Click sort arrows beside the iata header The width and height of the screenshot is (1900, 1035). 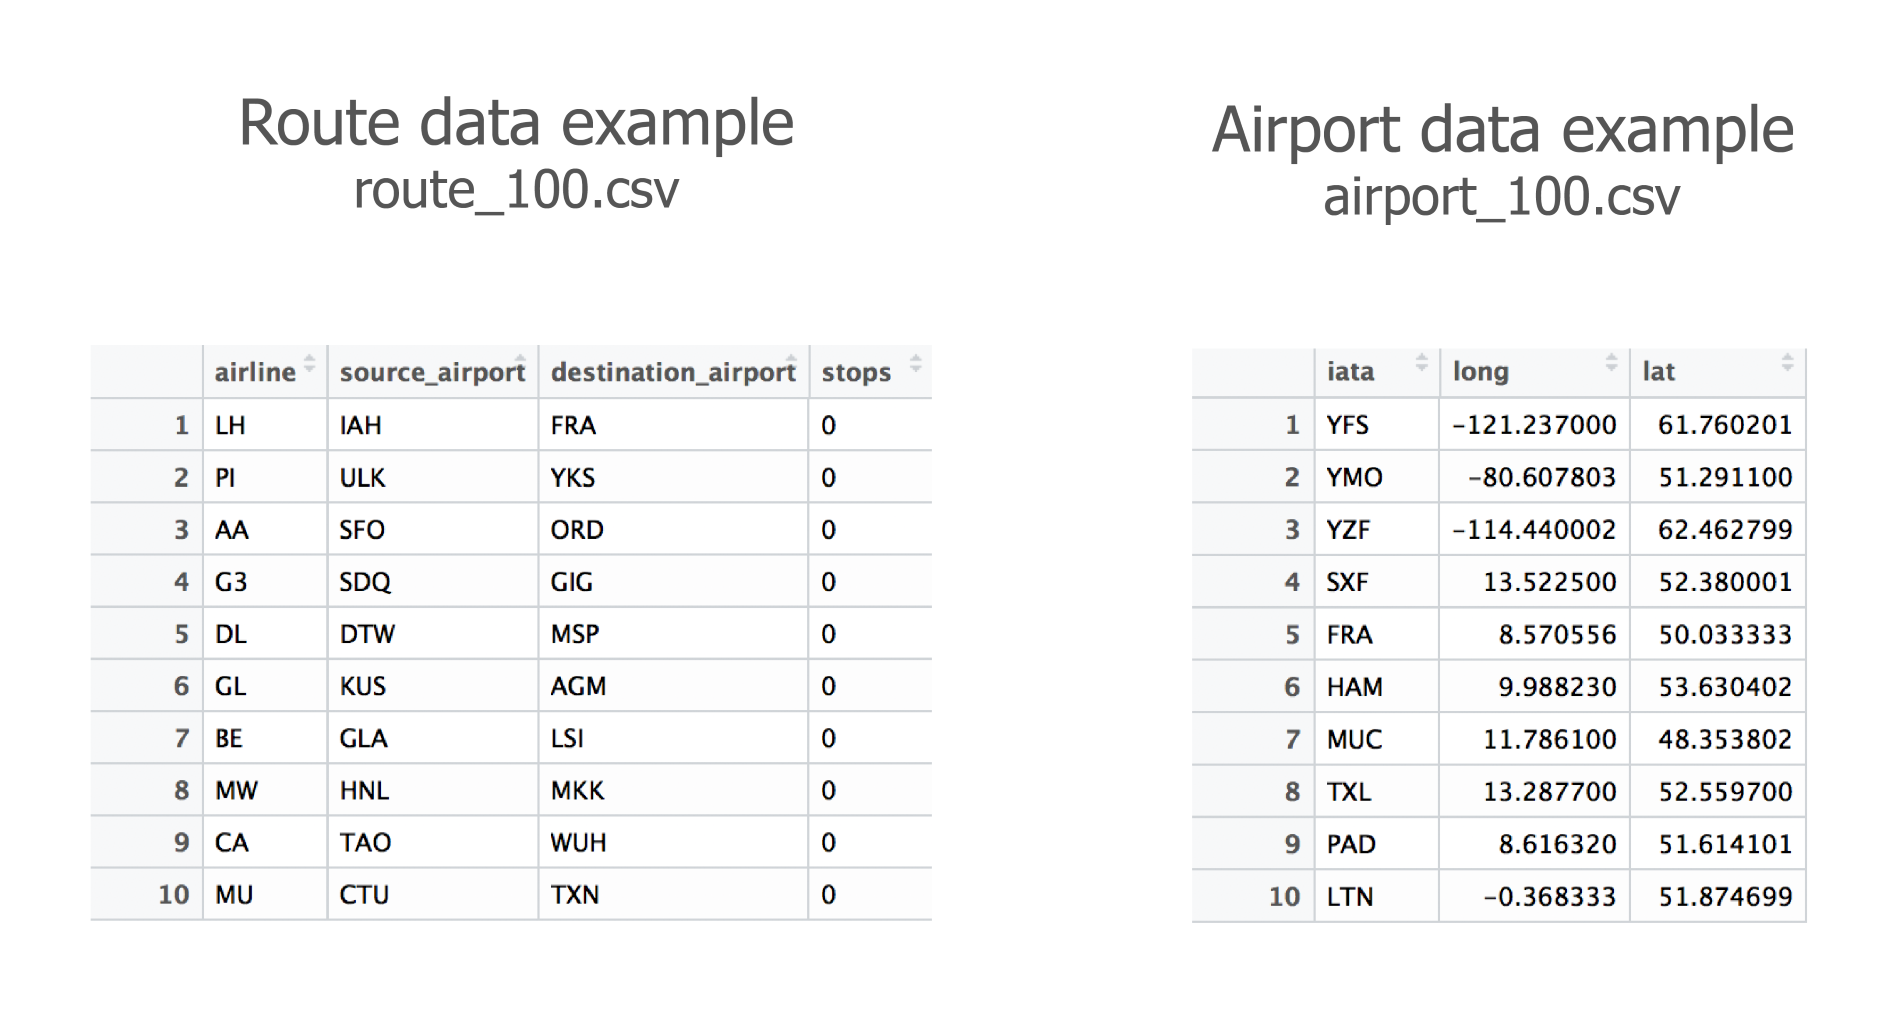1421,363
